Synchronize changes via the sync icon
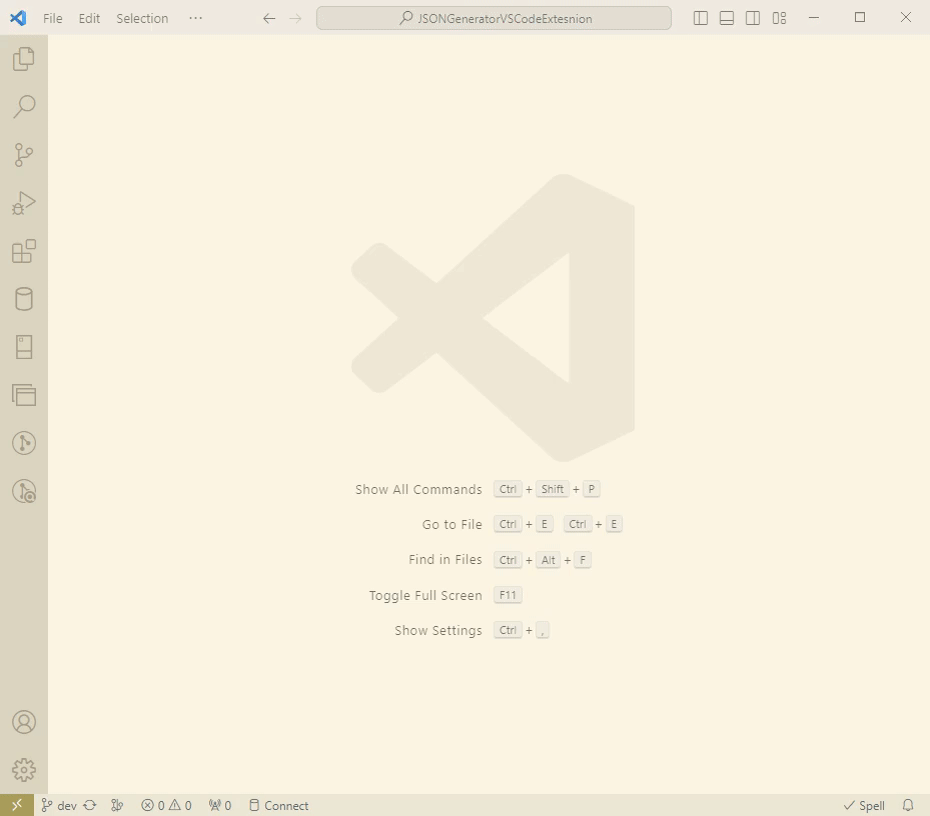Screen dimensions: 930x816 [90, 805]
